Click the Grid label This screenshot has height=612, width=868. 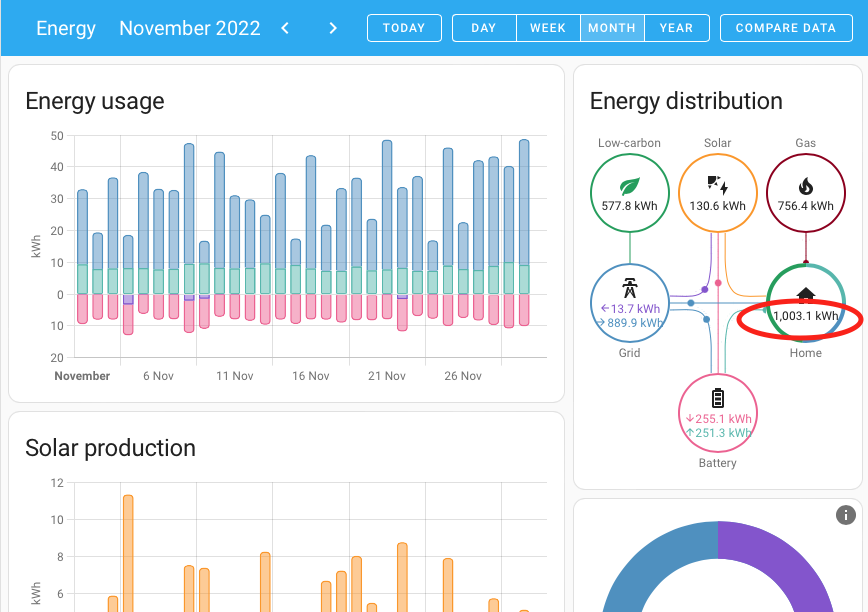coord(629,353)
